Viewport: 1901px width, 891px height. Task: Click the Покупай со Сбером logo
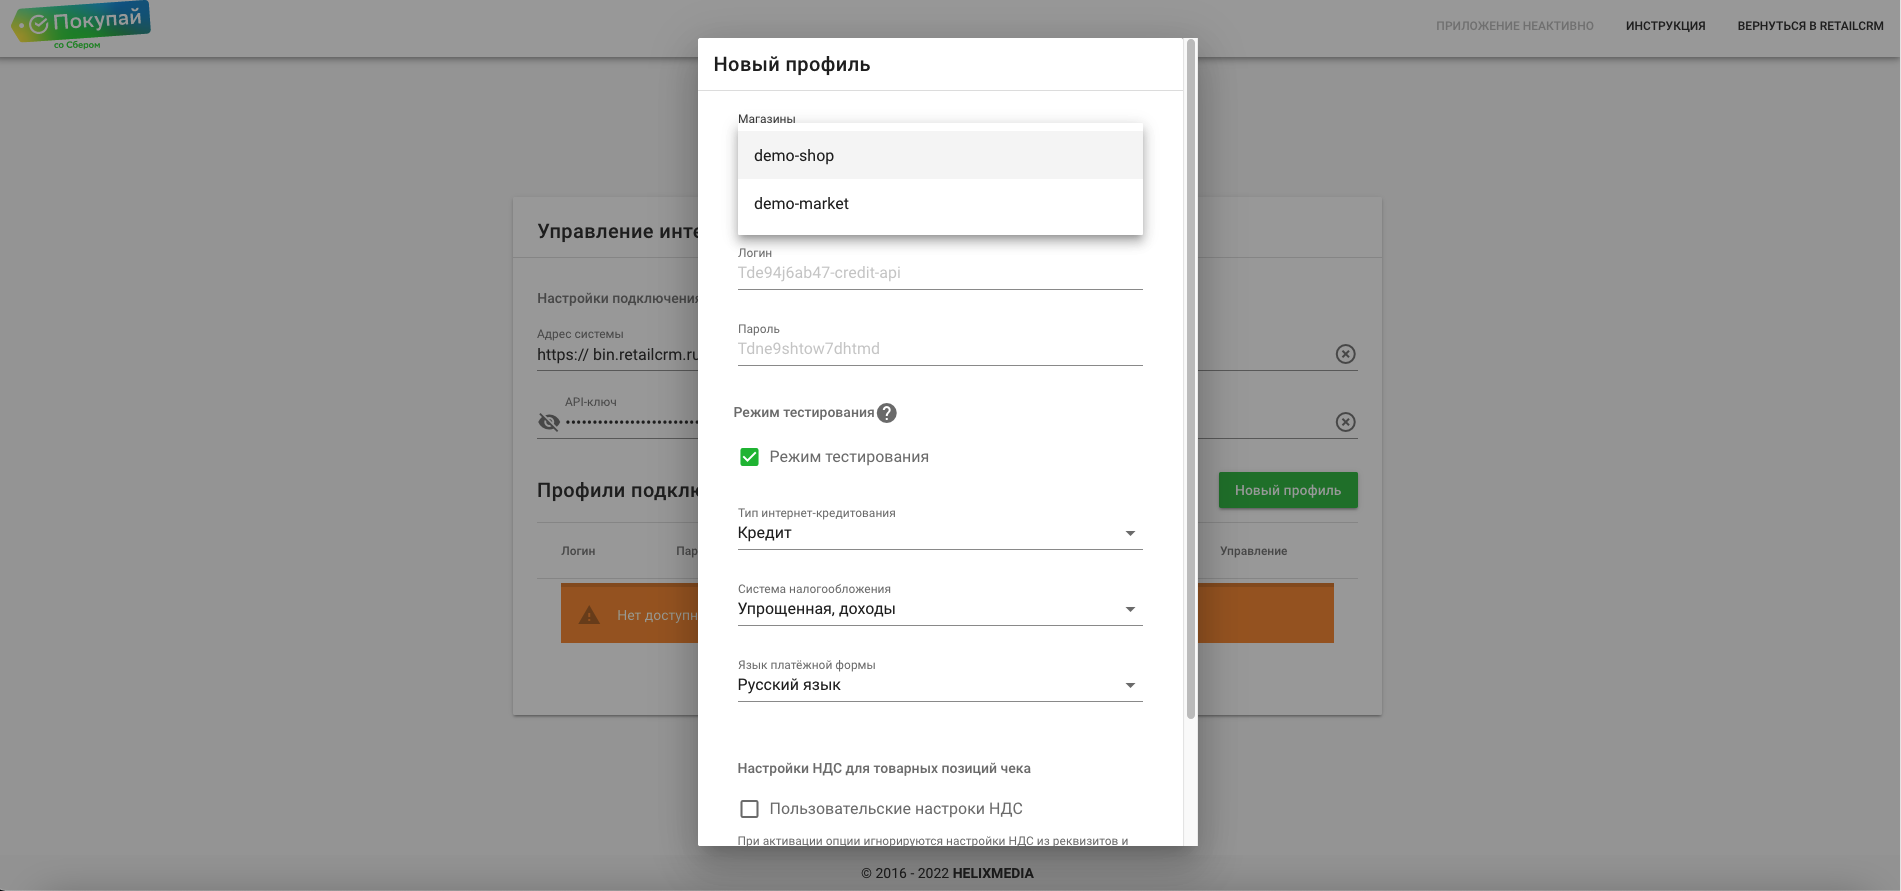80,25
